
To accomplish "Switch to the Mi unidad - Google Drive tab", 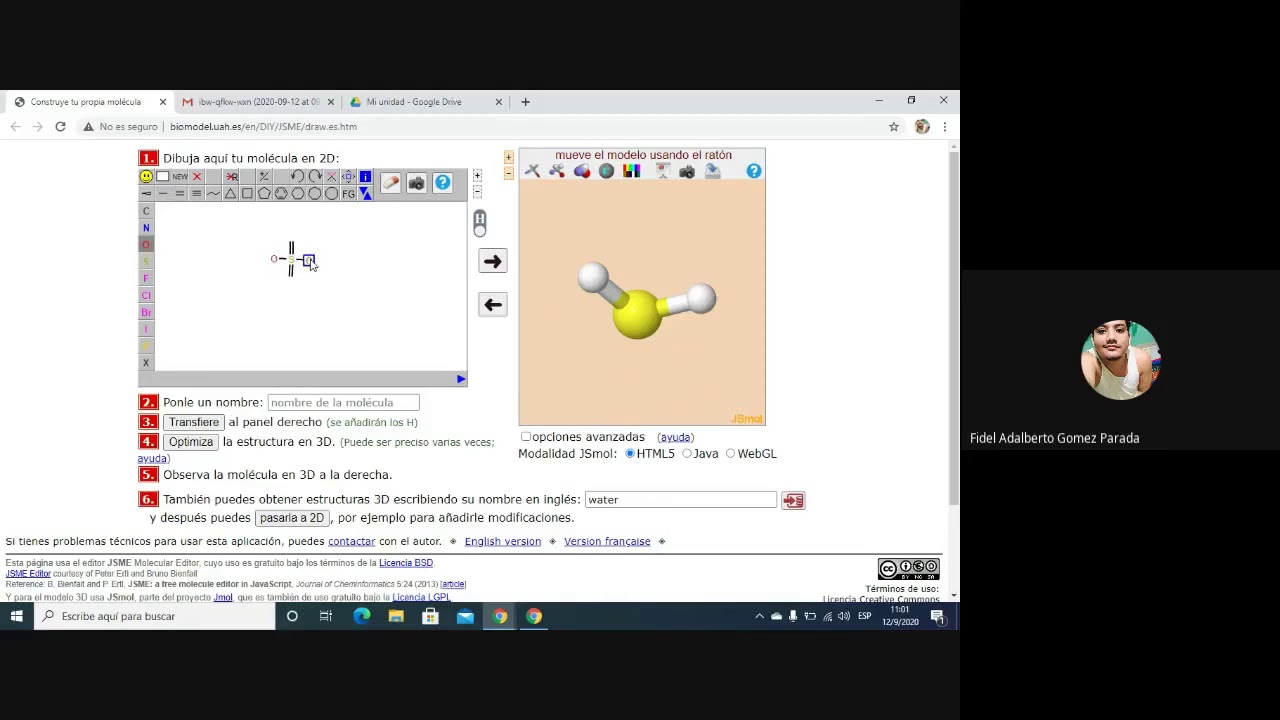I will pos(425,101).
